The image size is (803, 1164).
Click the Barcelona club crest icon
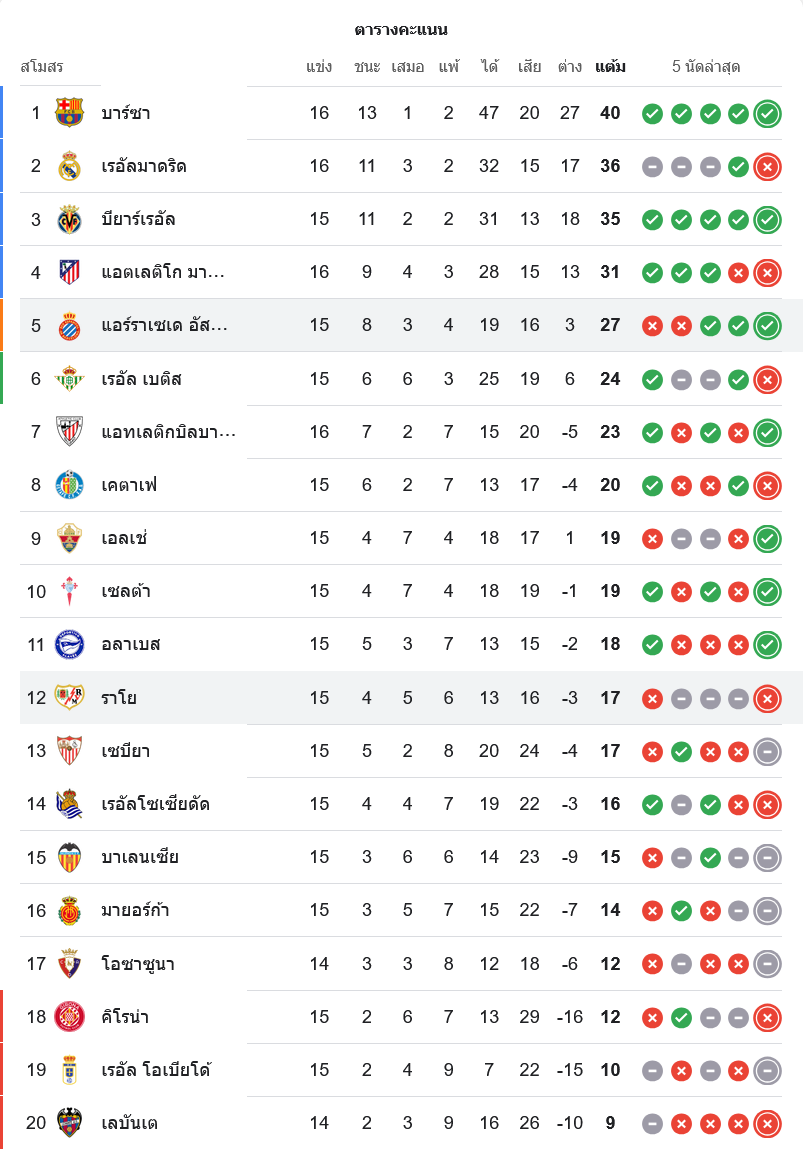pos(69,113)
